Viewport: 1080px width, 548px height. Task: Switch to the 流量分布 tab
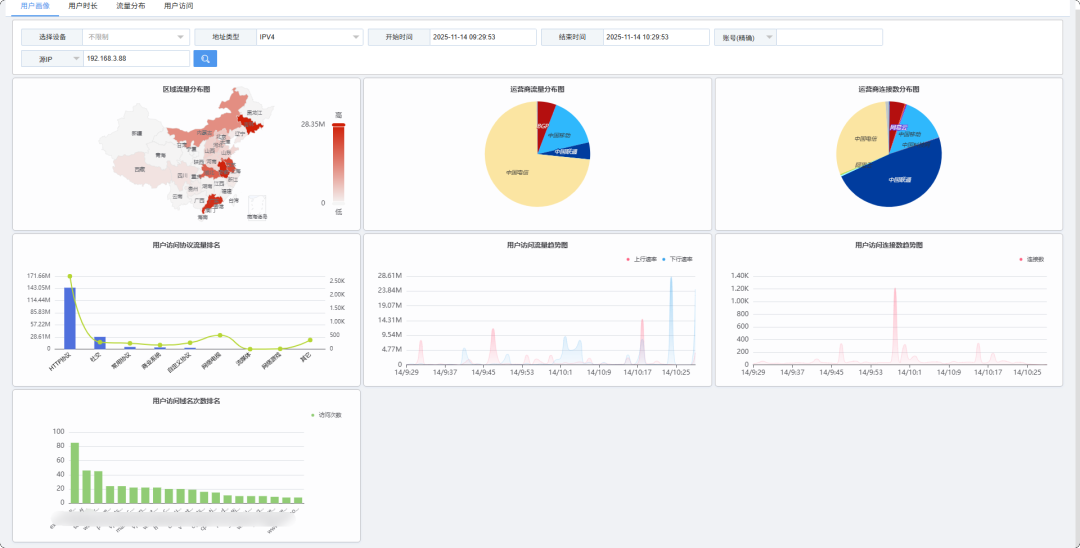tap(130, 6)
